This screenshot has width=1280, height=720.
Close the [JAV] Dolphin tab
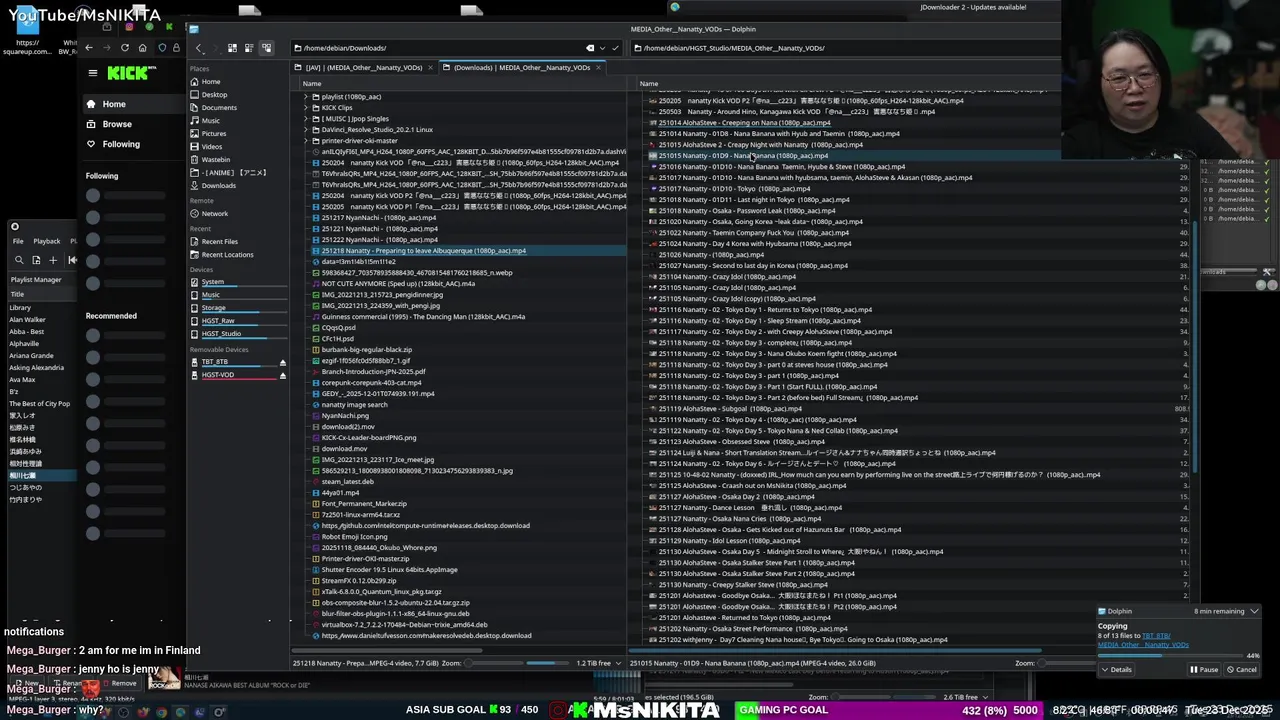coord(431,68)
